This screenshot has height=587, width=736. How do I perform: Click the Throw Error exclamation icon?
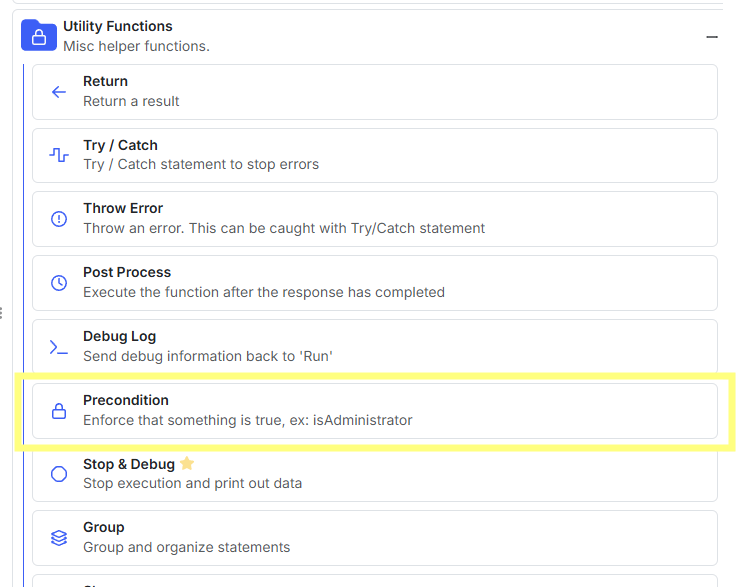pos(59,219)
